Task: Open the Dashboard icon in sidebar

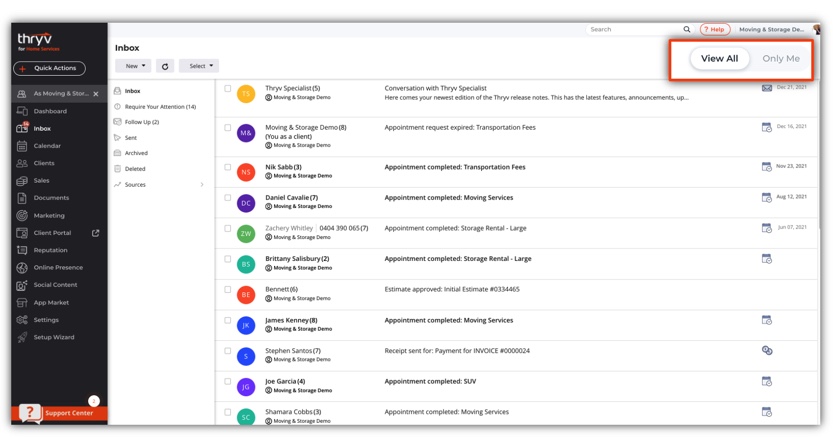Action: [x=22, y=111]
